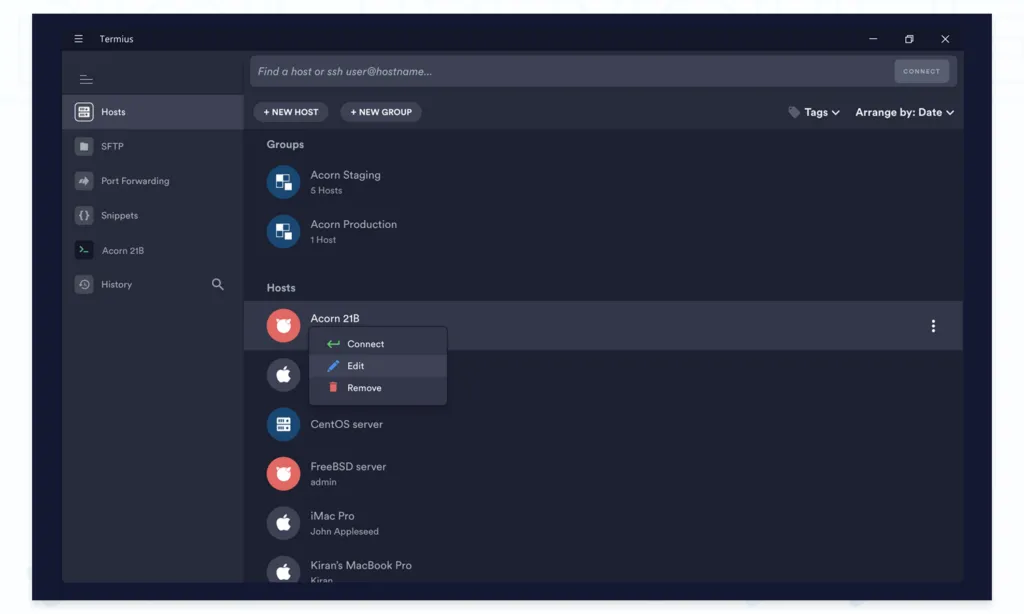The image size is (1024, 614).
Task: Collapse the sidebar using the lines icon
Action: coord(86,80)
